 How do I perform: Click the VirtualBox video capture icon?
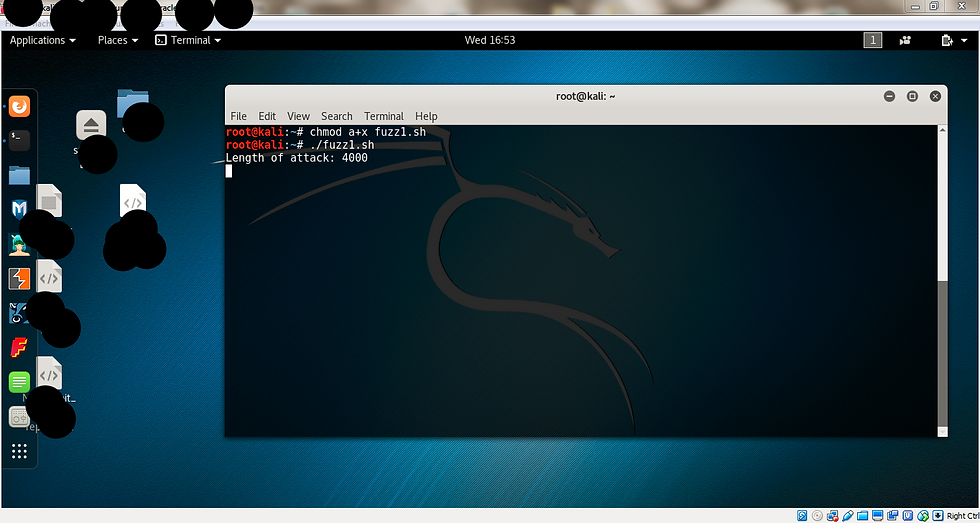pos(892,516)
